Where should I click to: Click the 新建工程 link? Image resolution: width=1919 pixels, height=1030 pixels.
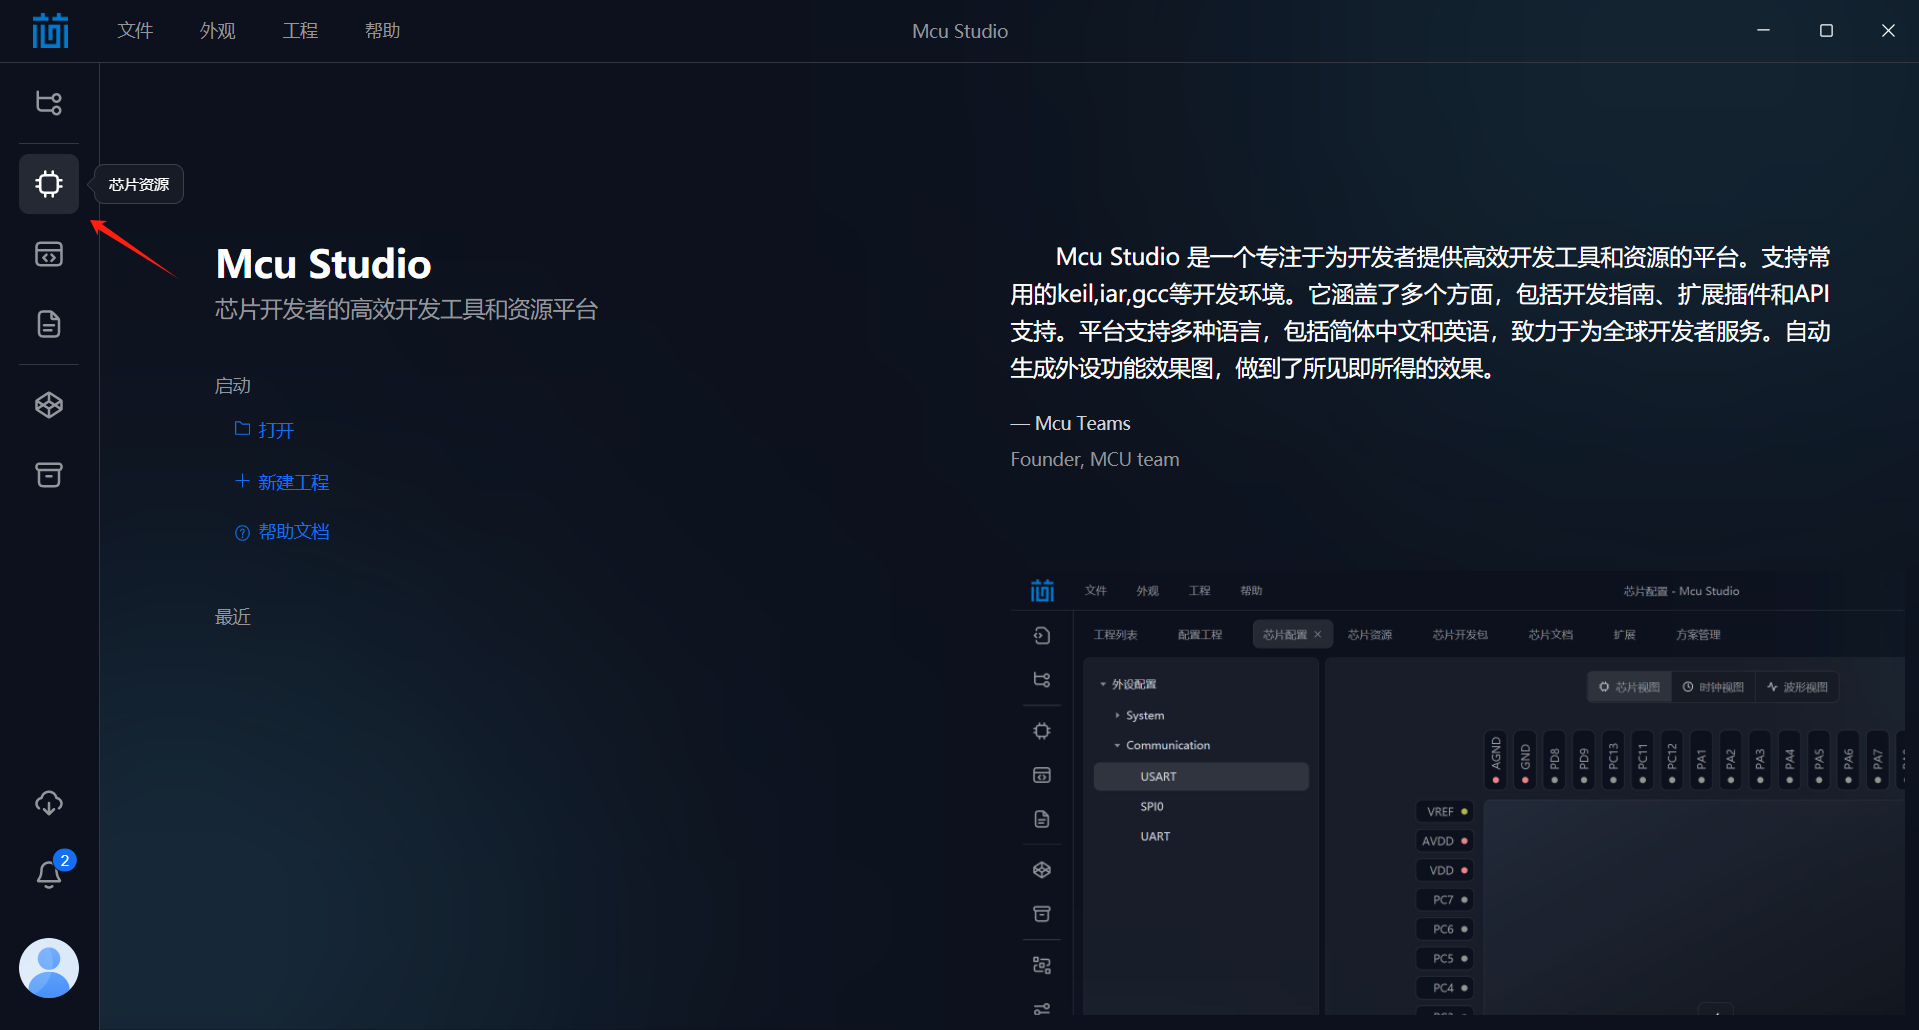pos(294,481)
